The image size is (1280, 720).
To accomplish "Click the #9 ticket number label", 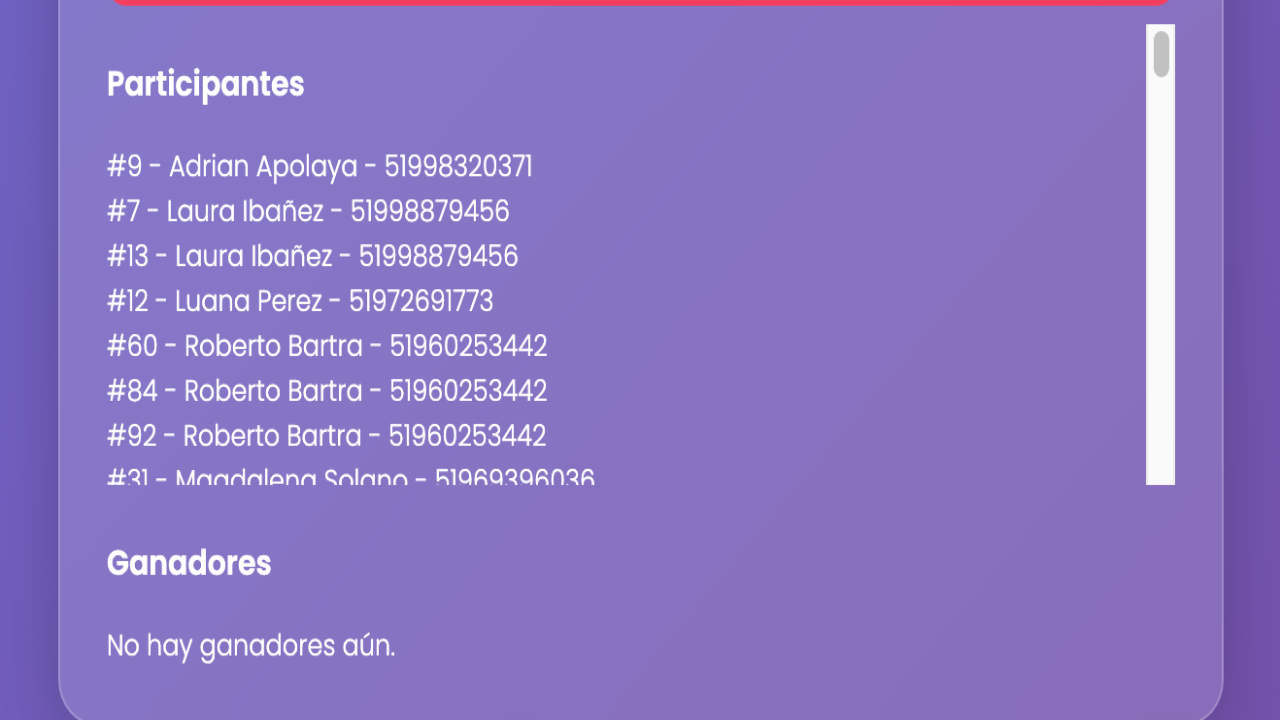I will tap(124, 166).
